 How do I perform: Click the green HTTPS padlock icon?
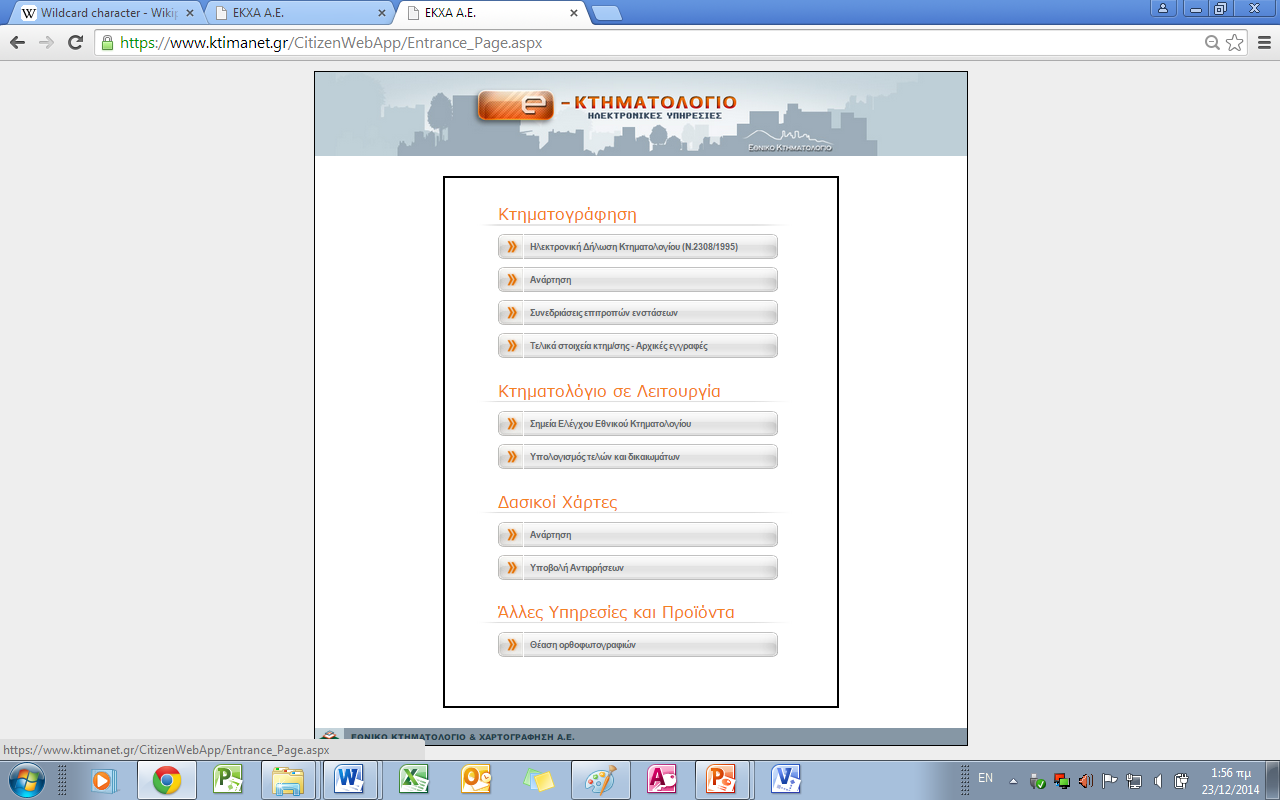tap(107, 43)
